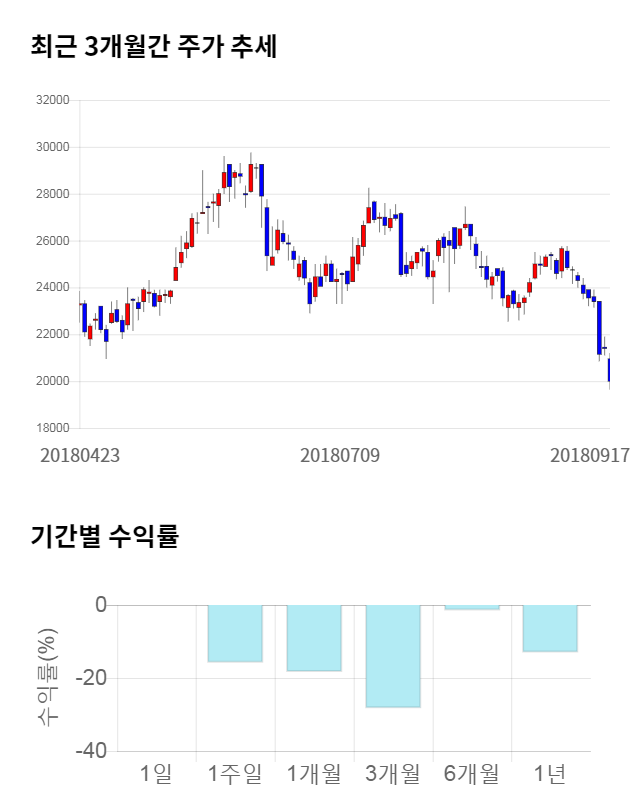Click the 26000 price axis label

click(52, 241)
